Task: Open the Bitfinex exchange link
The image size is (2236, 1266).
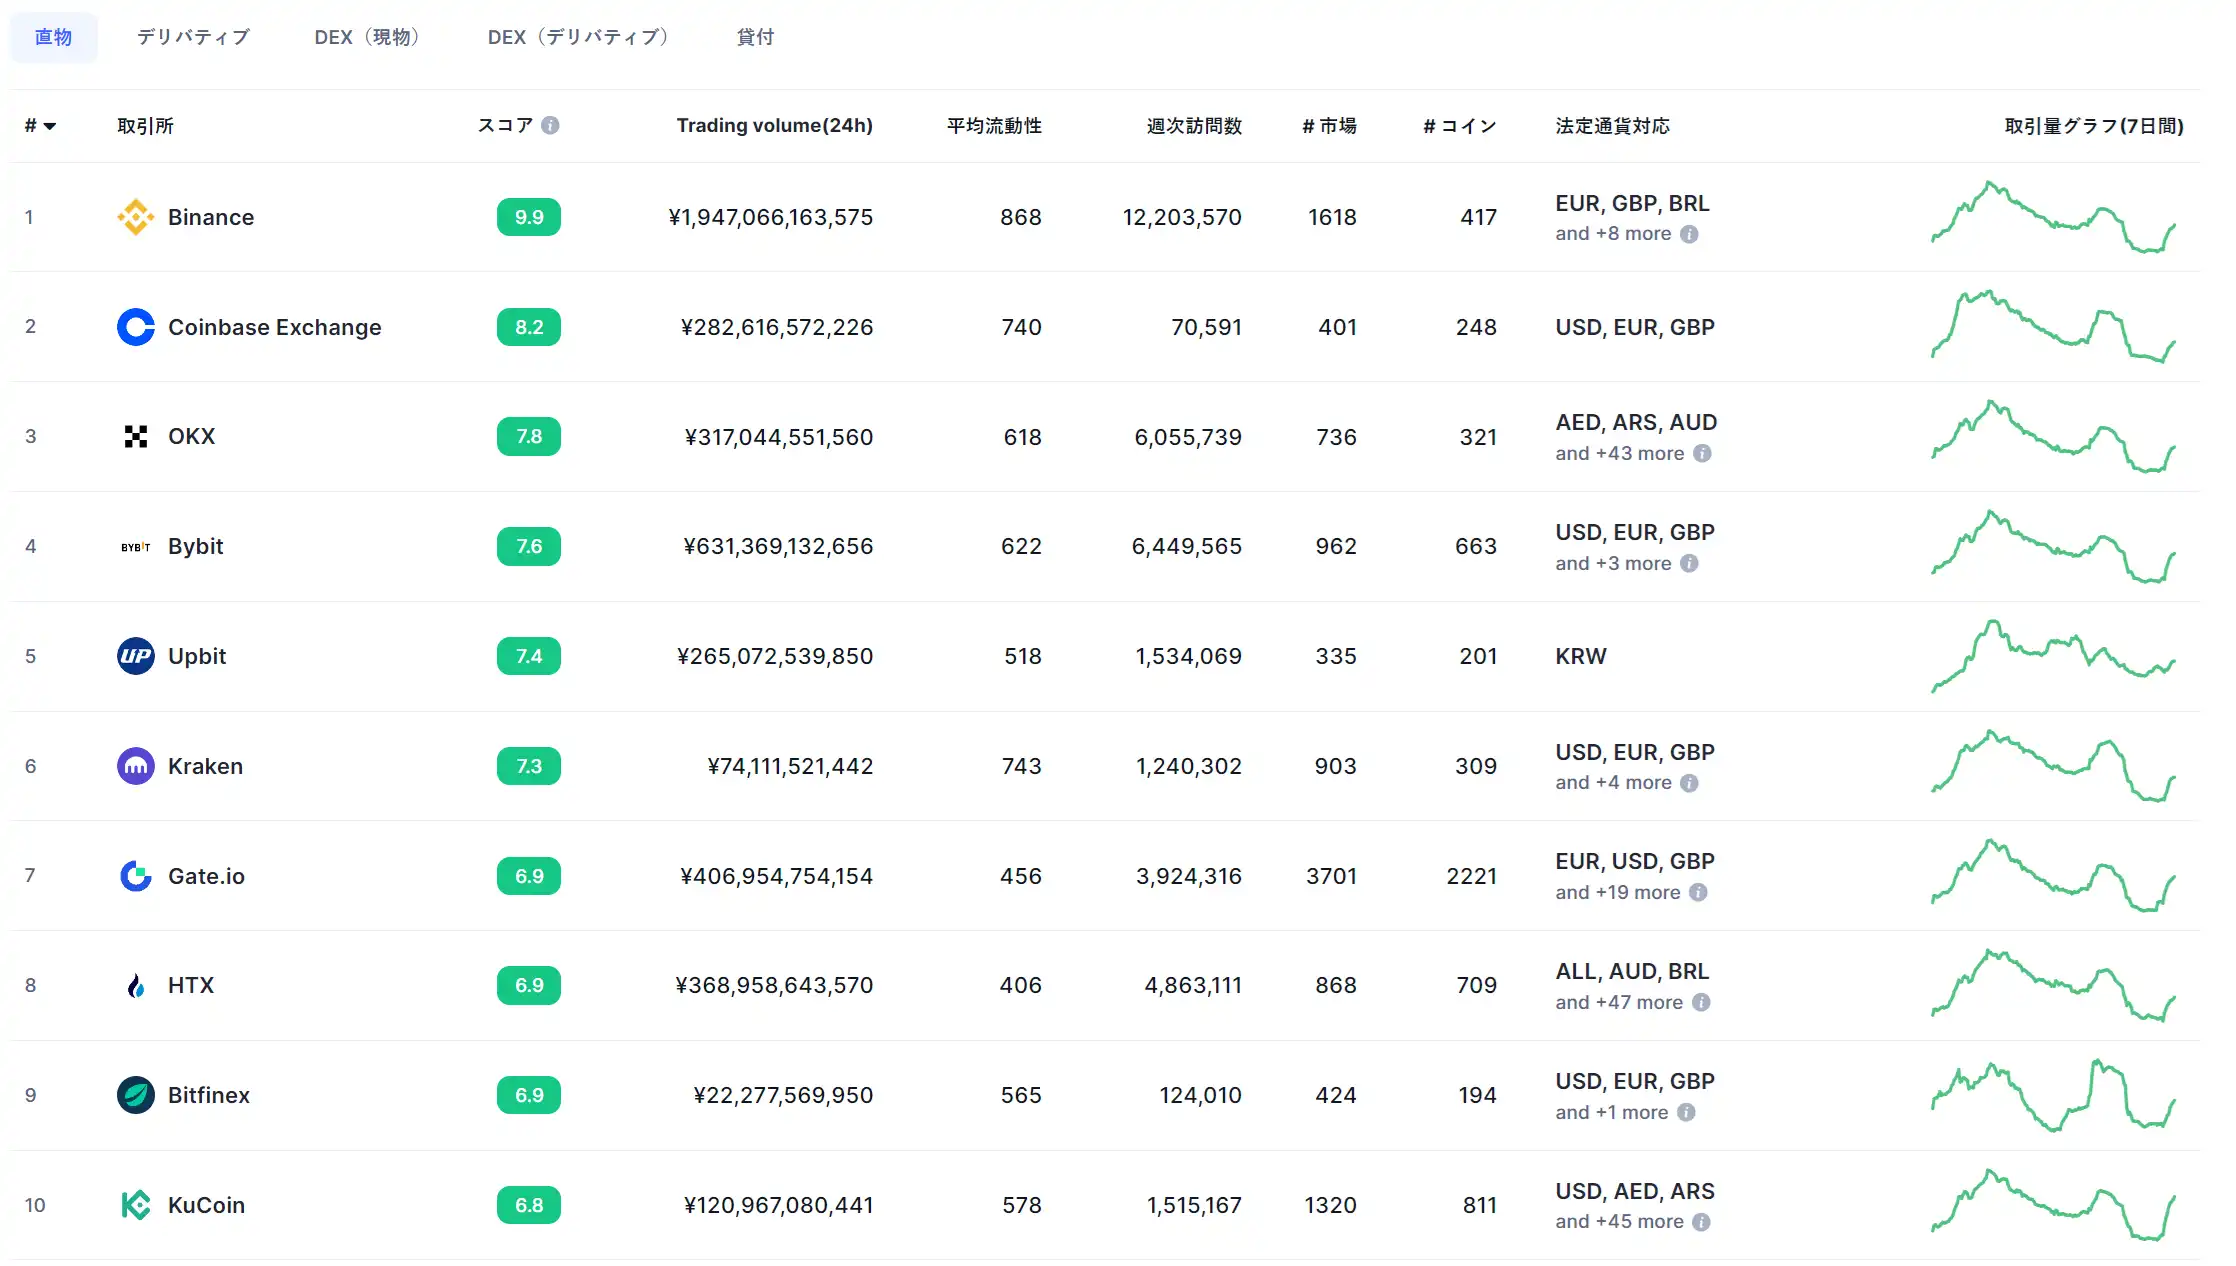Action: [209, 1095]
